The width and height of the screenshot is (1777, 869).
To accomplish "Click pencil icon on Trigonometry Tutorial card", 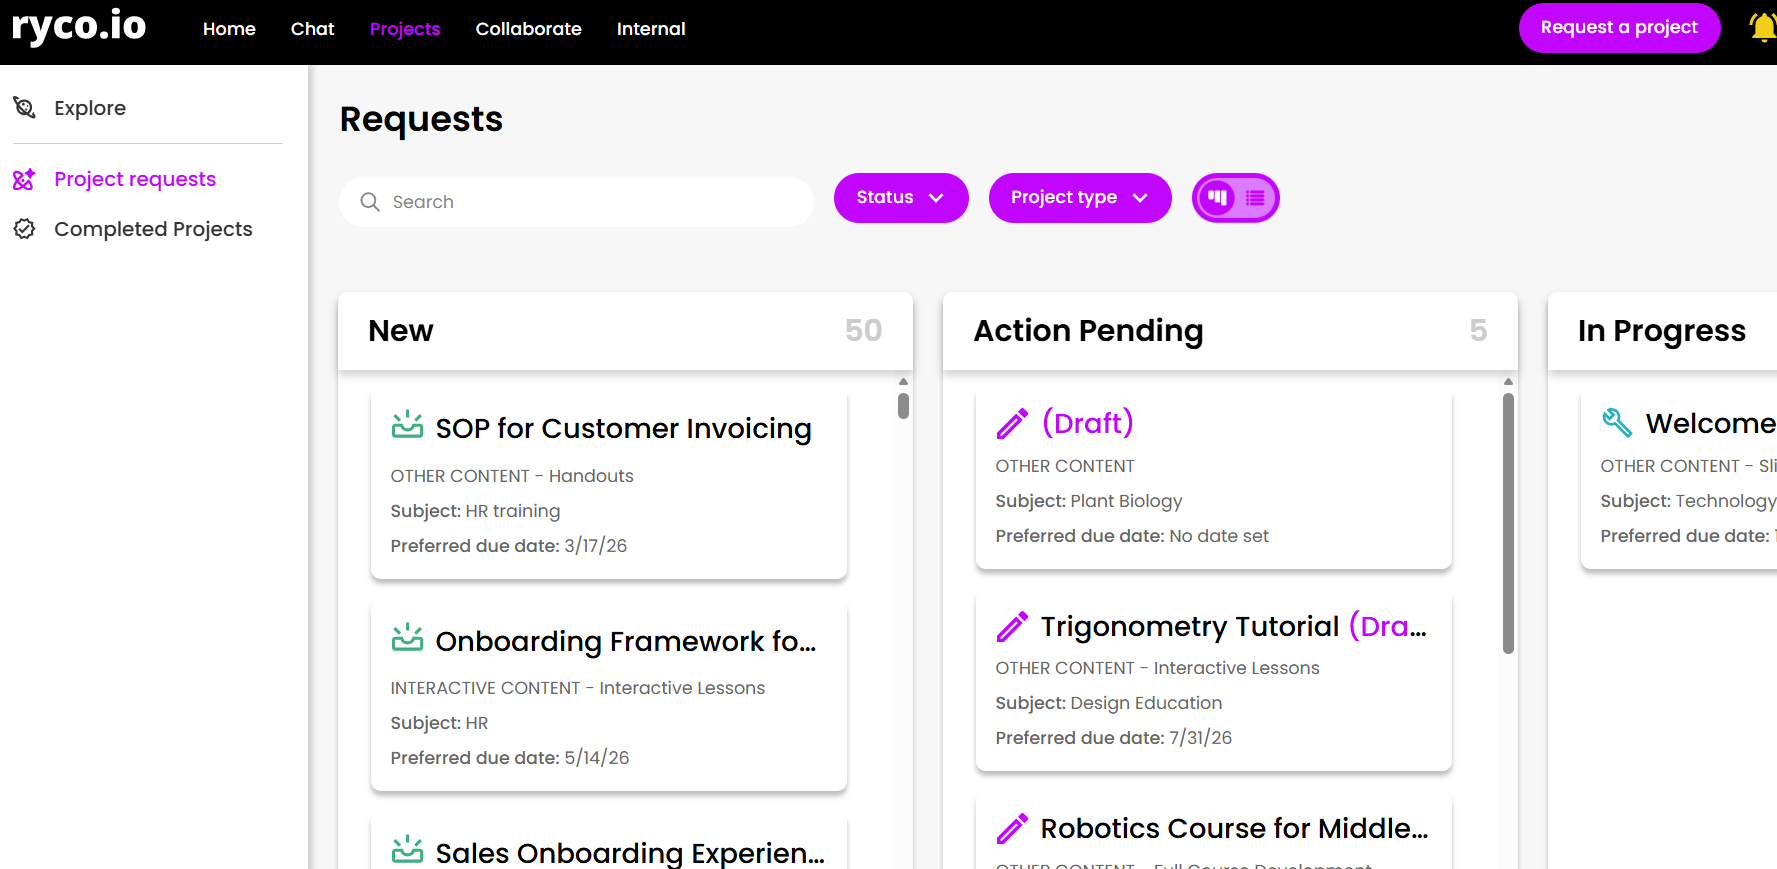I will coord(1012,626).
